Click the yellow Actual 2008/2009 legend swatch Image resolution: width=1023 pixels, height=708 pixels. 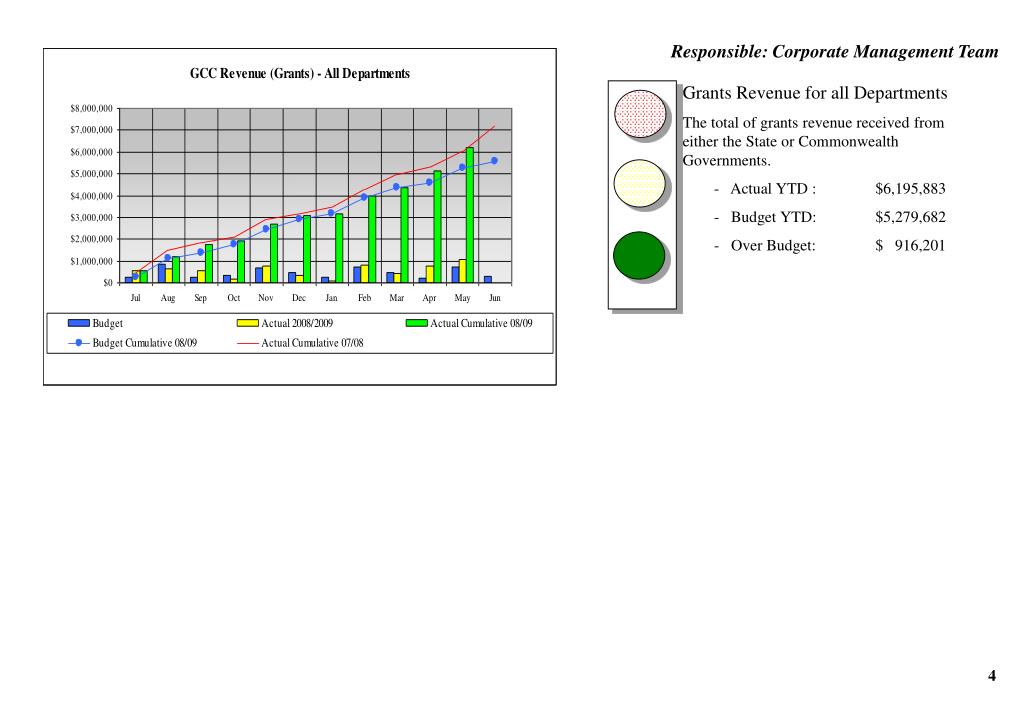coord(247,323)
